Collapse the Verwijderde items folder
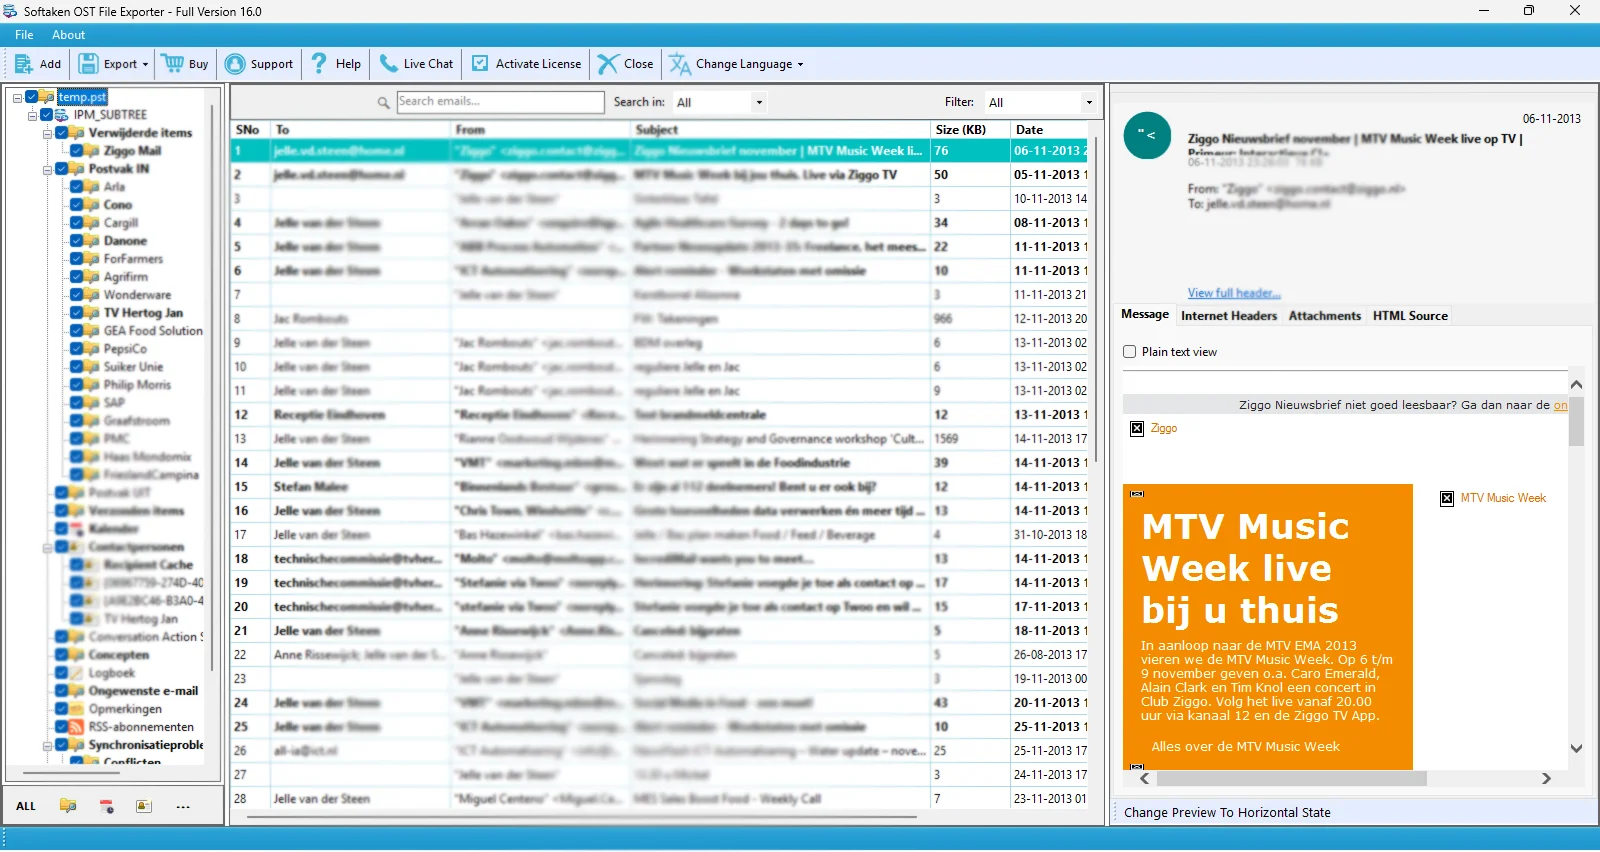Screen dimensions: 1600x852 tap(47, 133)
